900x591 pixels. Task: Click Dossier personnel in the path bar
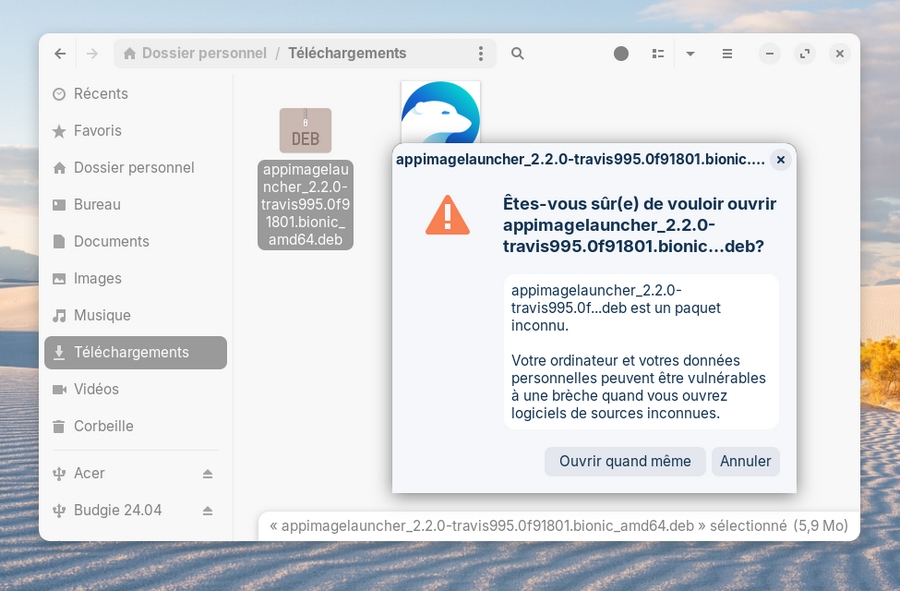click(x=203, y=54)
